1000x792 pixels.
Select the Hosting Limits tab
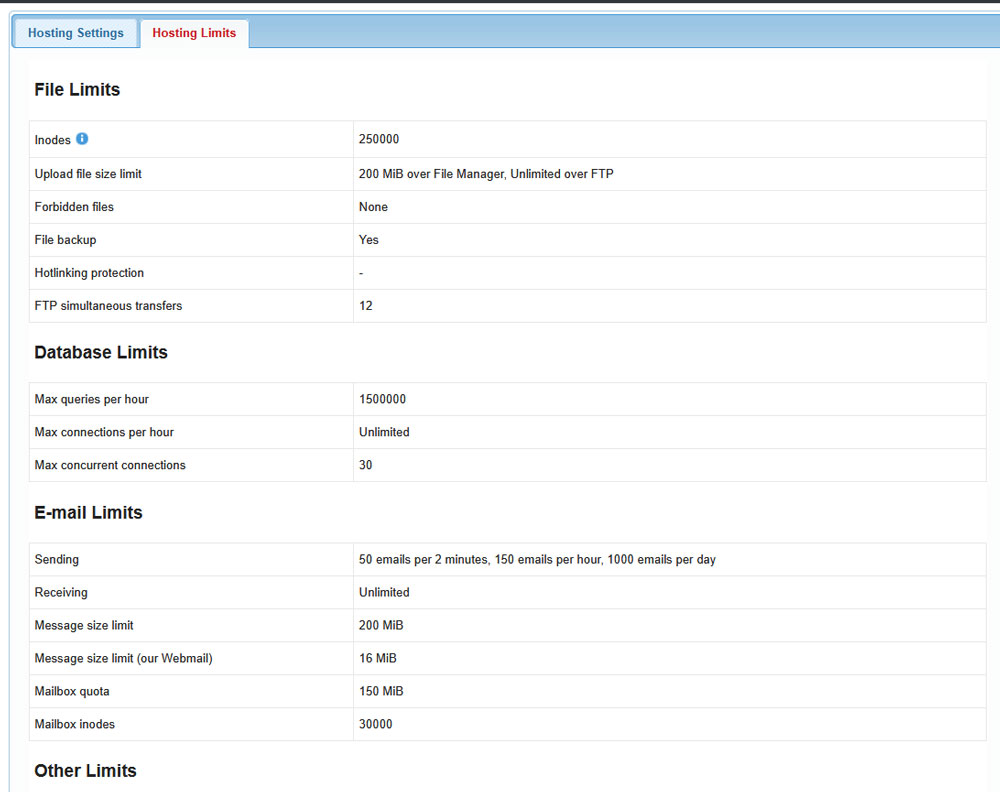[194, 32]
